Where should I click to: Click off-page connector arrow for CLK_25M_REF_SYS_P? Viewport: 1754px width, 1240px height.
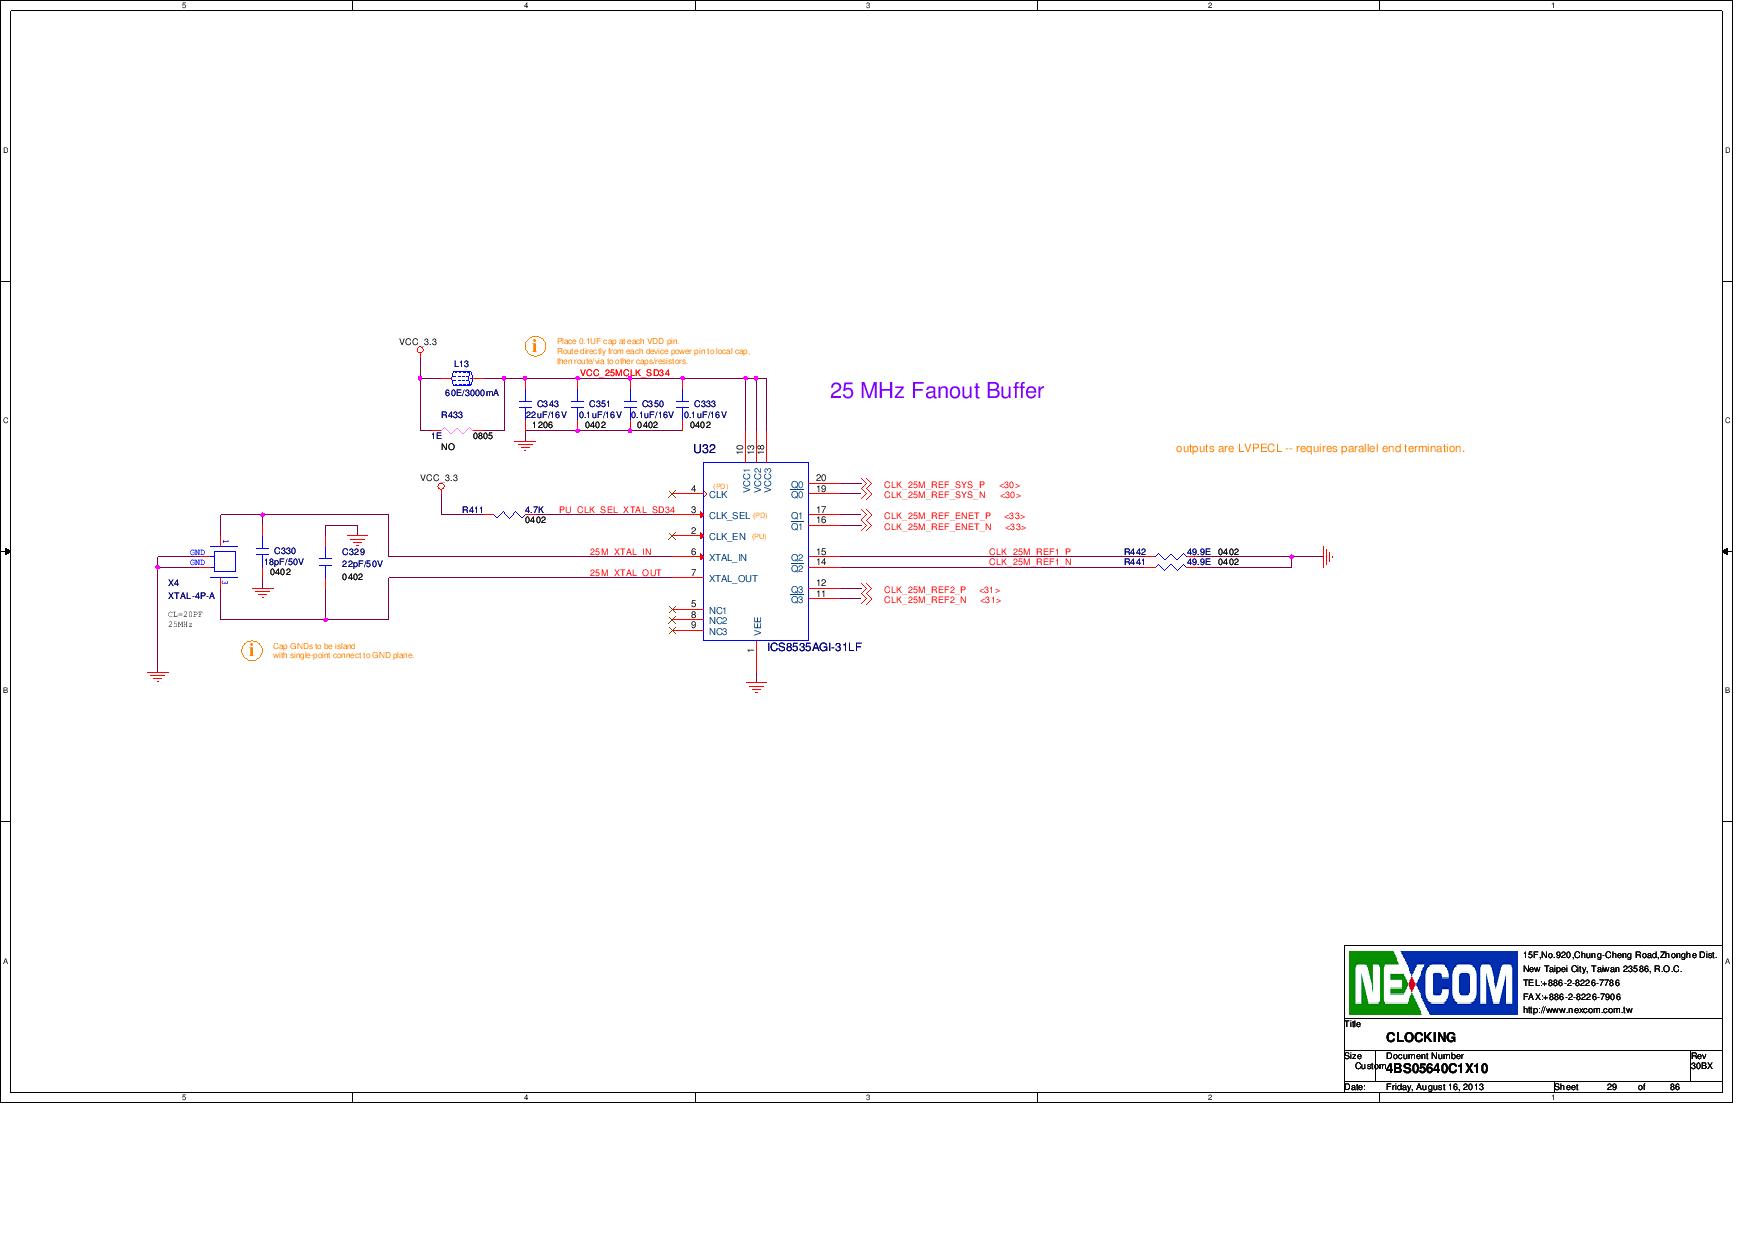(x=866, y=482)
